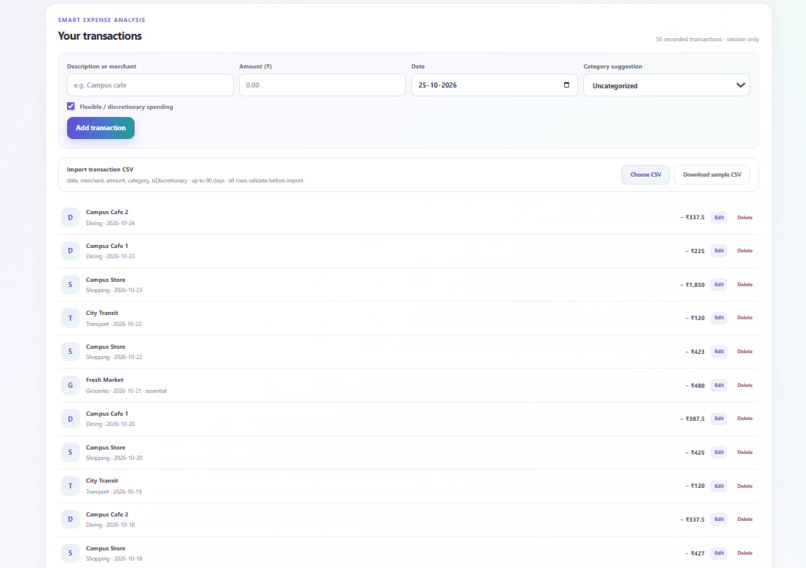Open the calendar picker icon in Date field

click(x=566, y=85)
